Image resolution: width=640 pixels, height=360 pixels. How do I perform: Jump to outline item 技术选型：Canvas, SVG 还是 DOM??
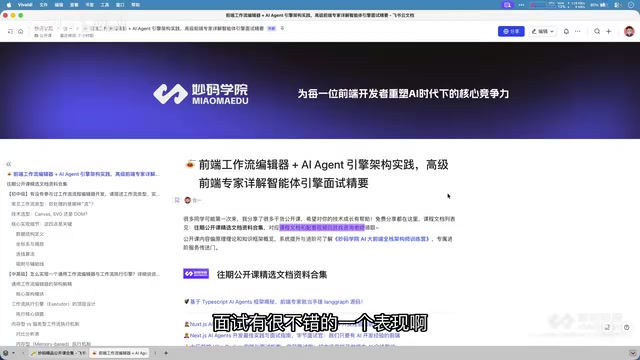coord(49,214)
